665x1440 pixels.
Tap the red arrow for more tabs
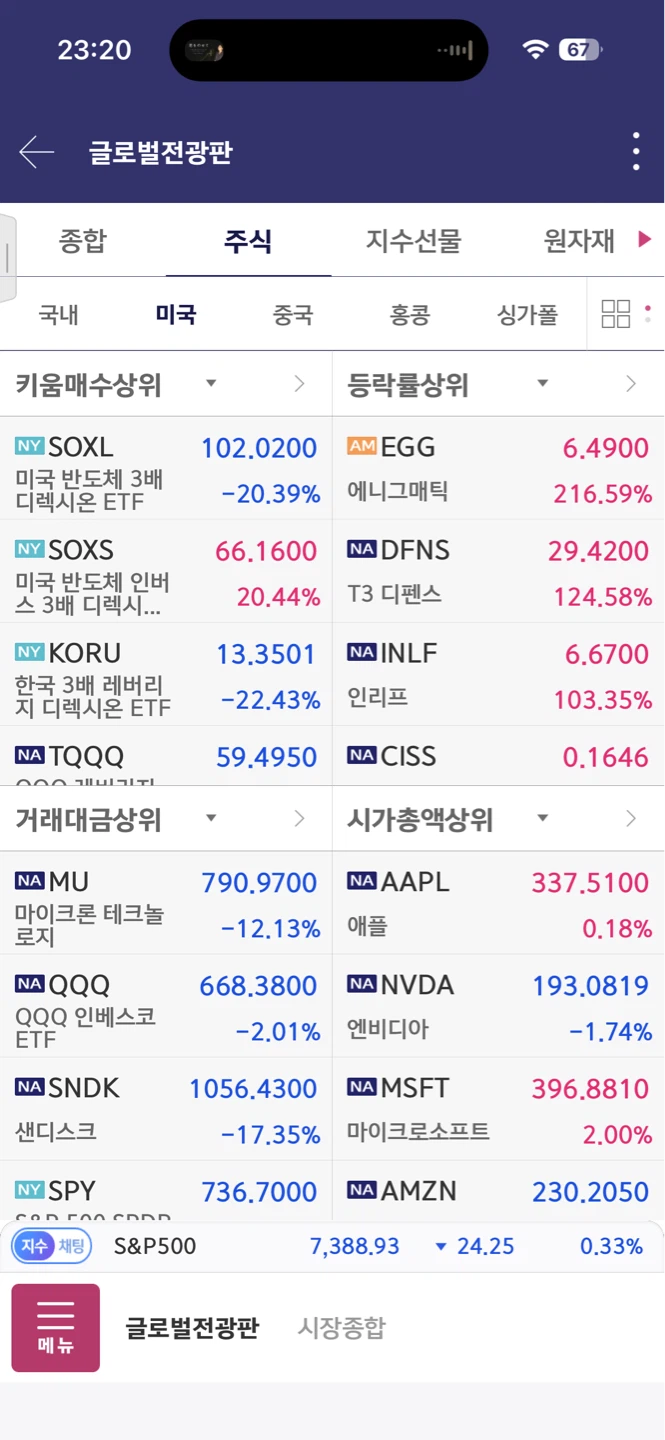[644, 239]
